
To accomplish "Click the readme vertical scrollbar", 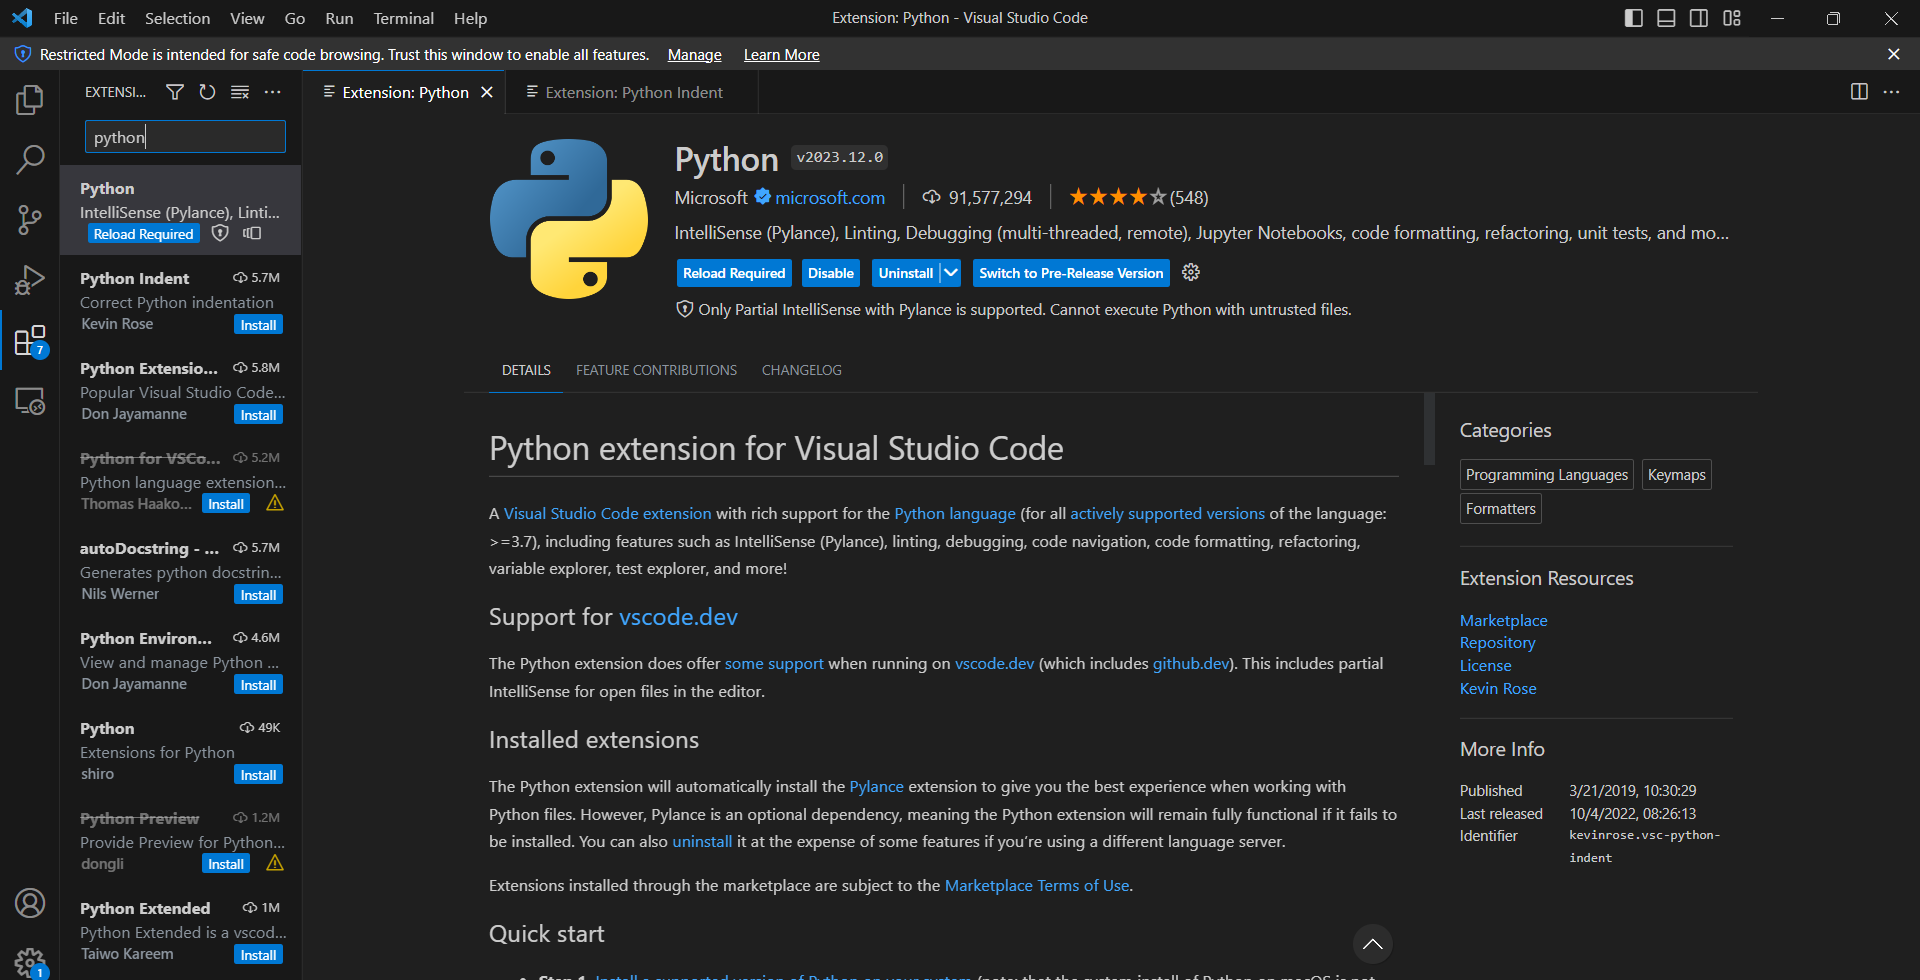I will click(x=1429, y=430).
